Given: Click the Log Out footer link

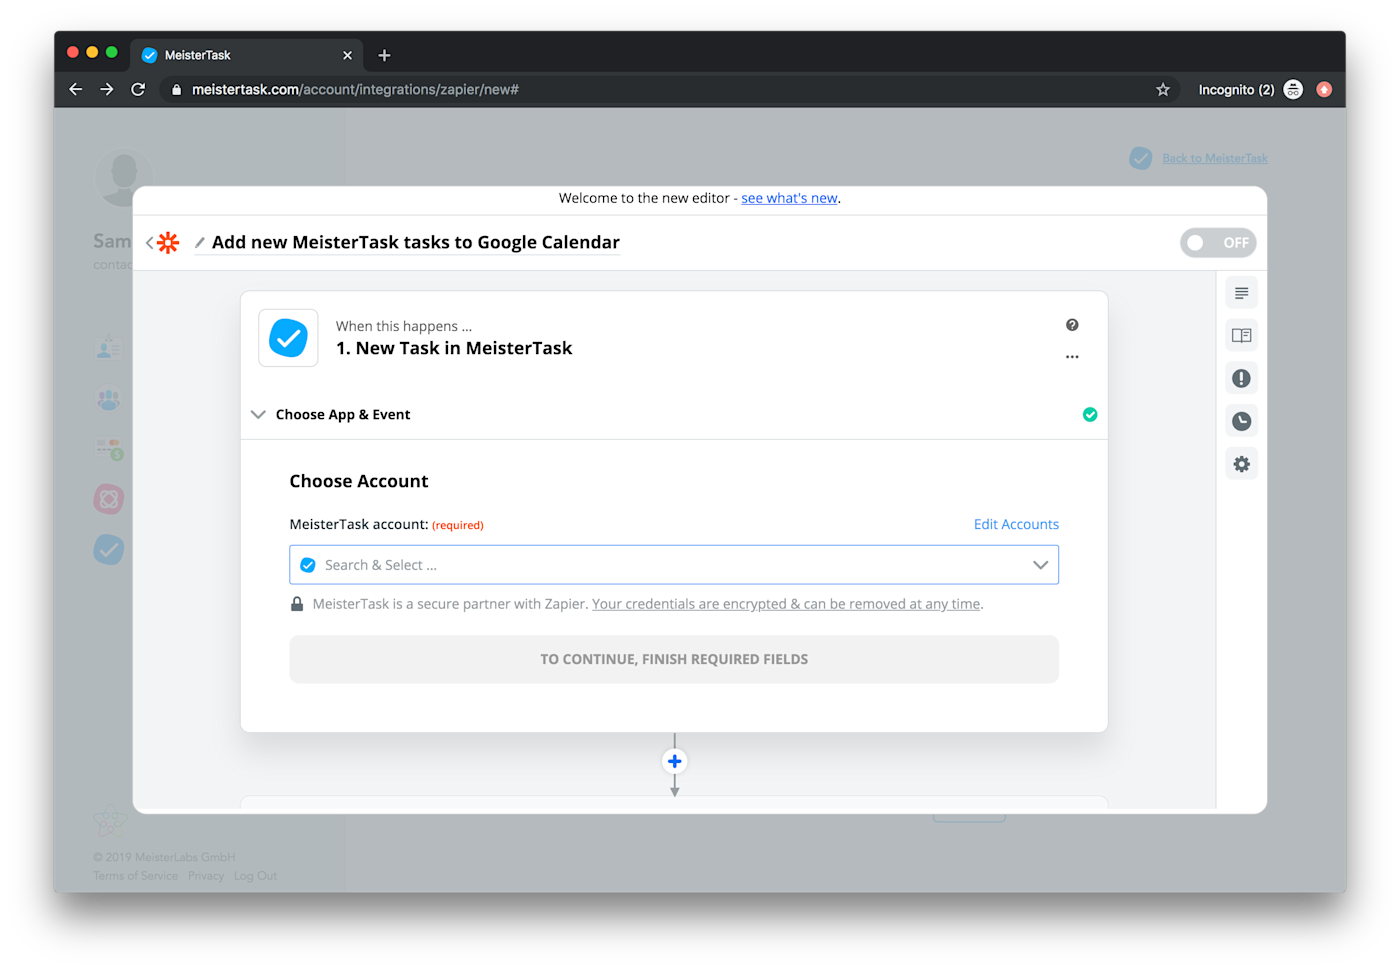Looking at the screenshot, I should click(x=255, y=876).
